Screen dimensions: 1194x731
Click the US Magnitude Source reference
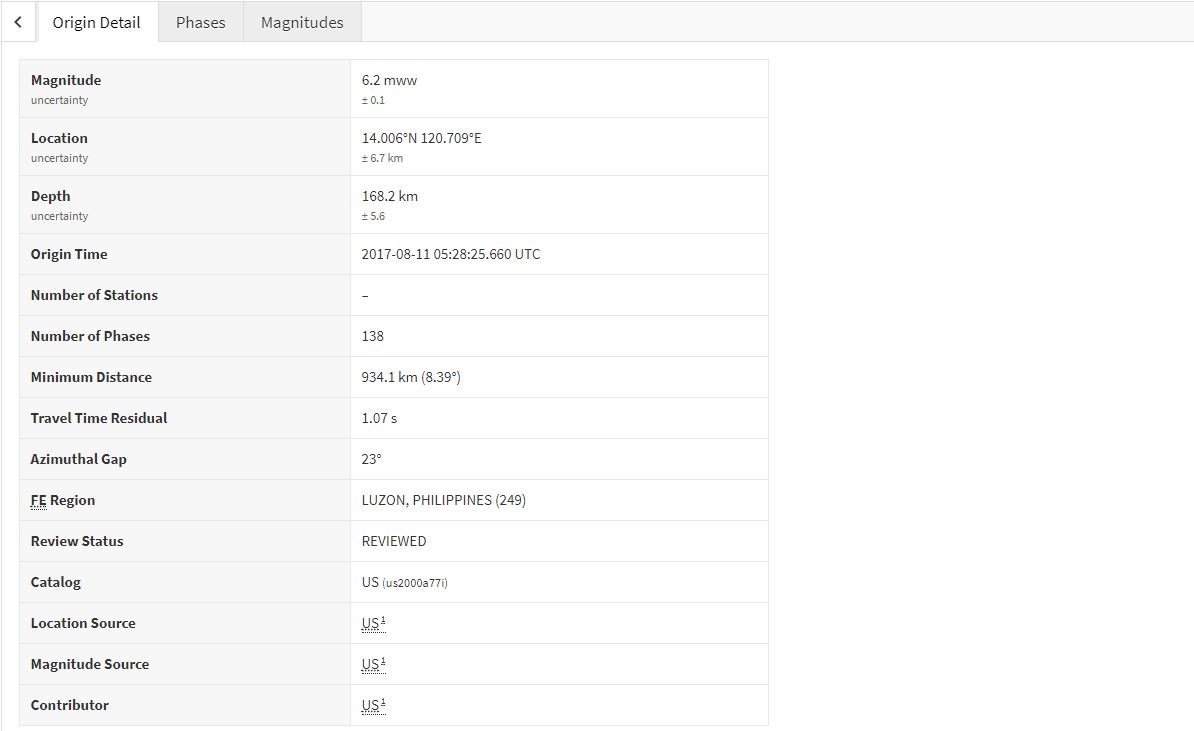coord(372,664)
